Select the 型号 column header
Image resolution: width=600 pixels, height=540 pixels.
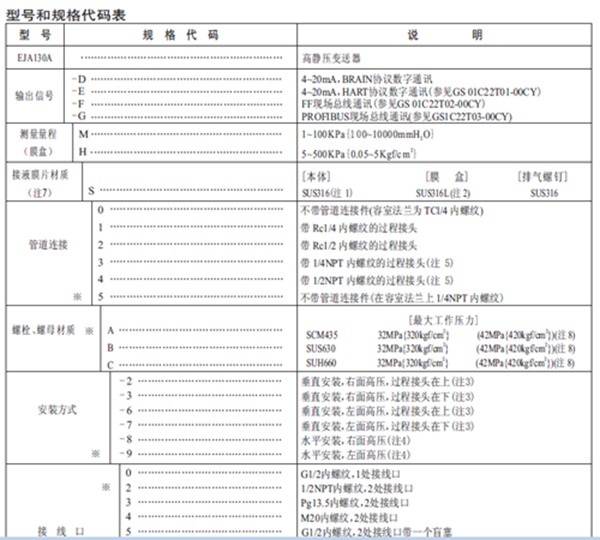tap(35, 35)
